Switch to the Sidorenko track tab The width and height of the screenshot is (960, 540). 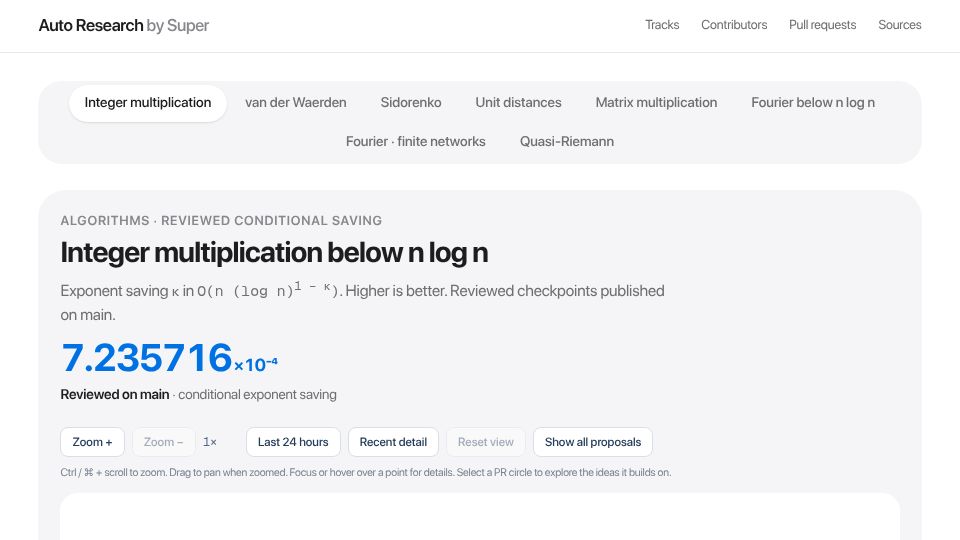click(411, 103)
